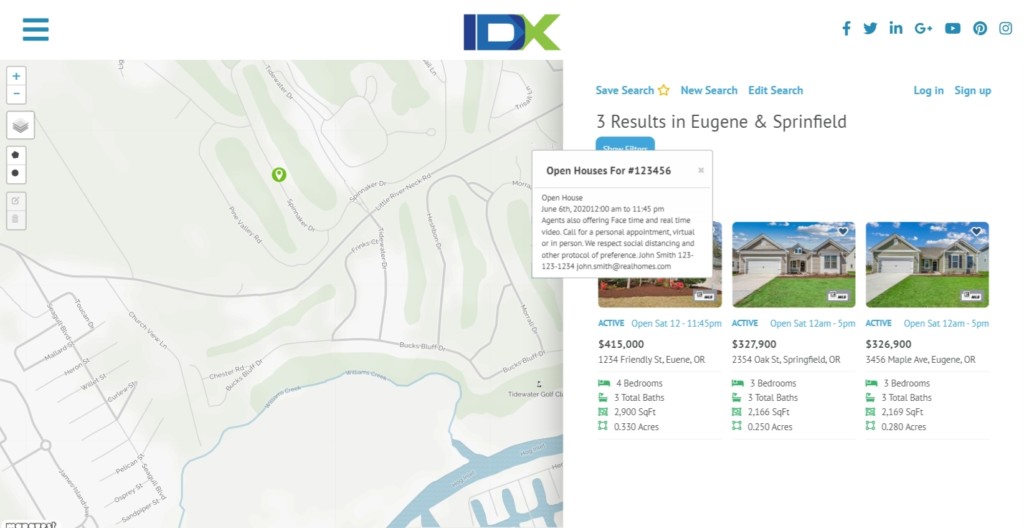1024x528 pixels.
Task: Click the $326,900 price
Action: 888,344
